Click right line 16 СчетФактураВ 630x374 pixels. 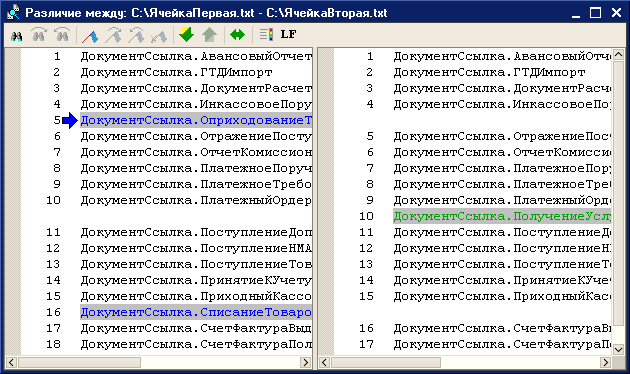point(502,328)
